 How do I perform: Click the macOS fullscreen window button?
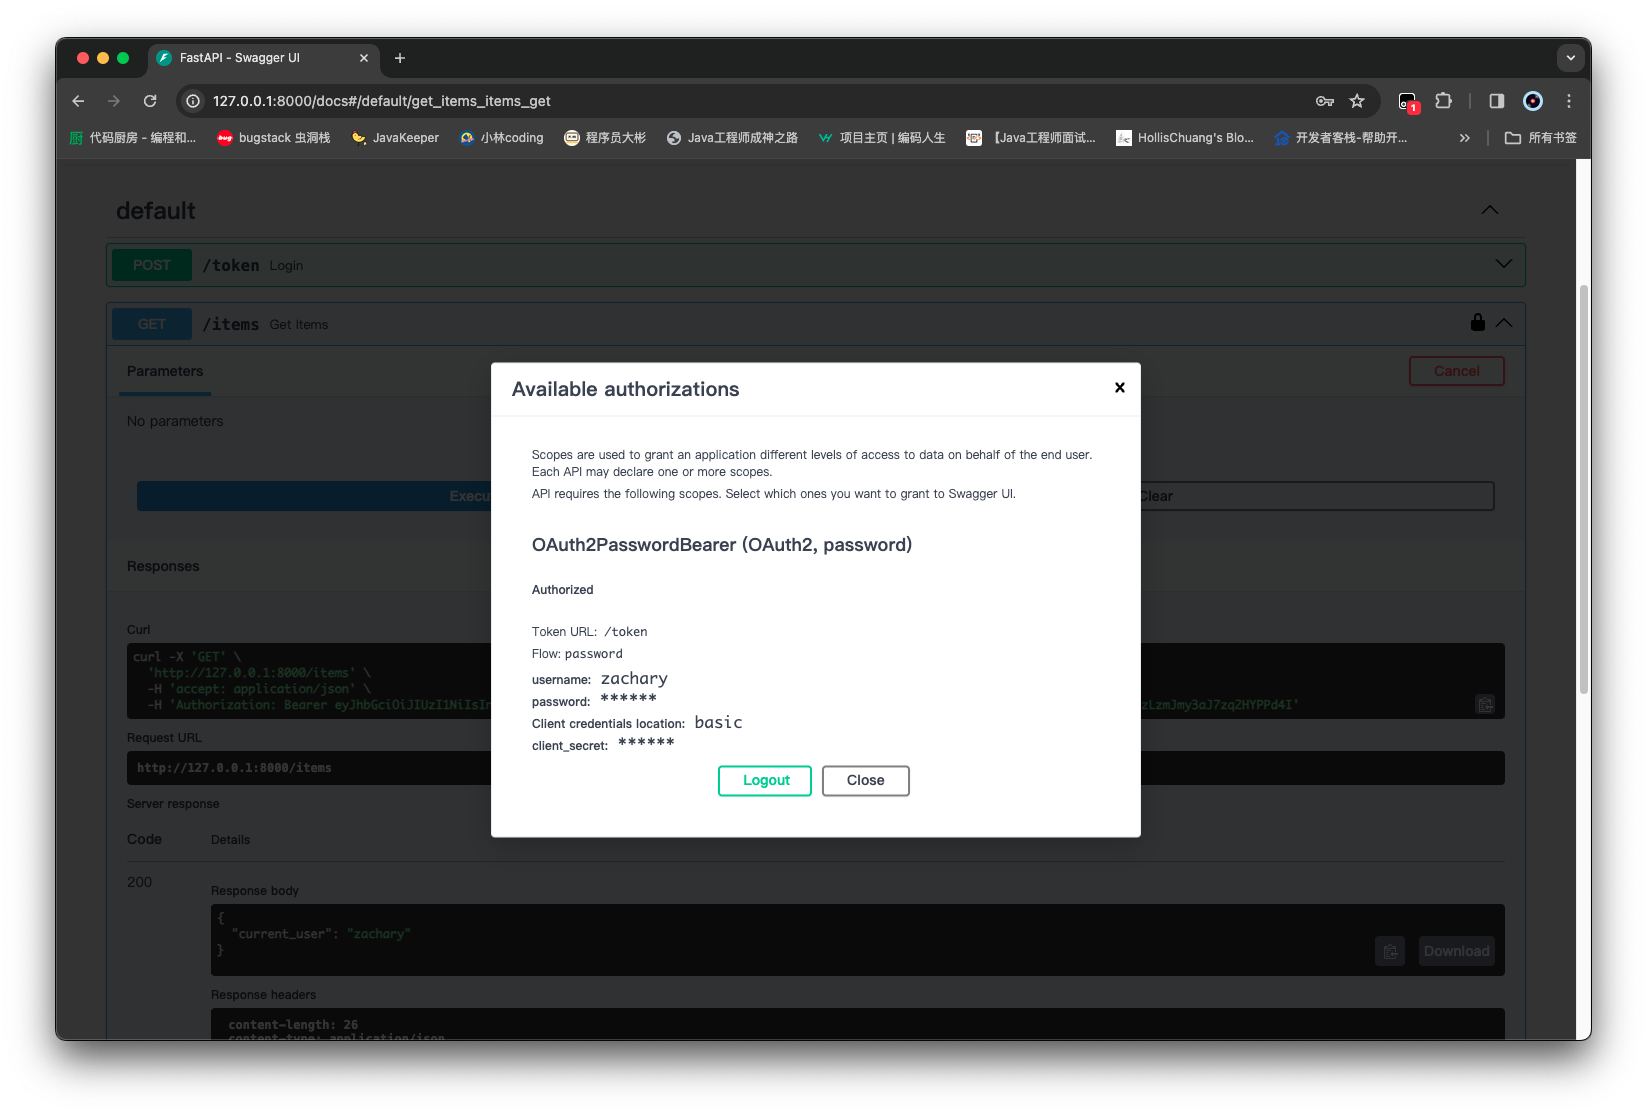(123, 58)
